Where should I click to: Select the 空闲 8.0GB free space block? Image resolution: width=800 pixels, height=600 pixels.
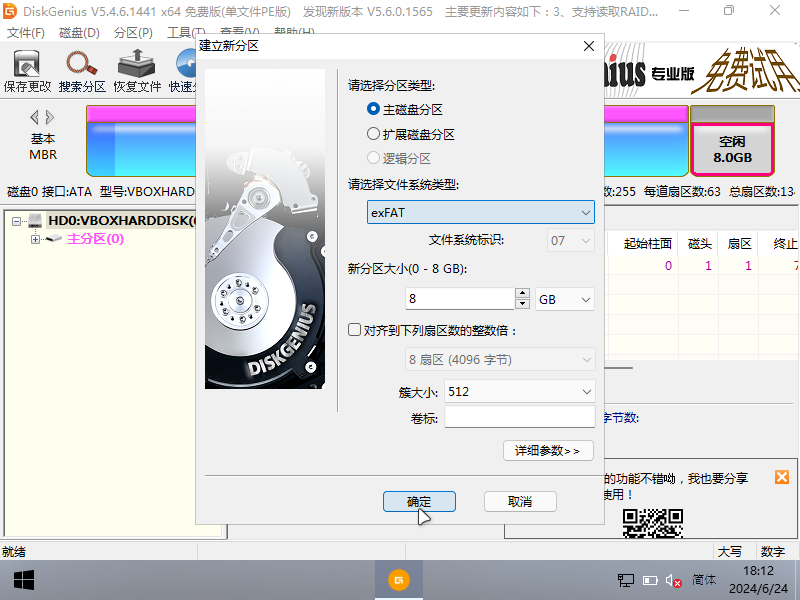point(732,149)
